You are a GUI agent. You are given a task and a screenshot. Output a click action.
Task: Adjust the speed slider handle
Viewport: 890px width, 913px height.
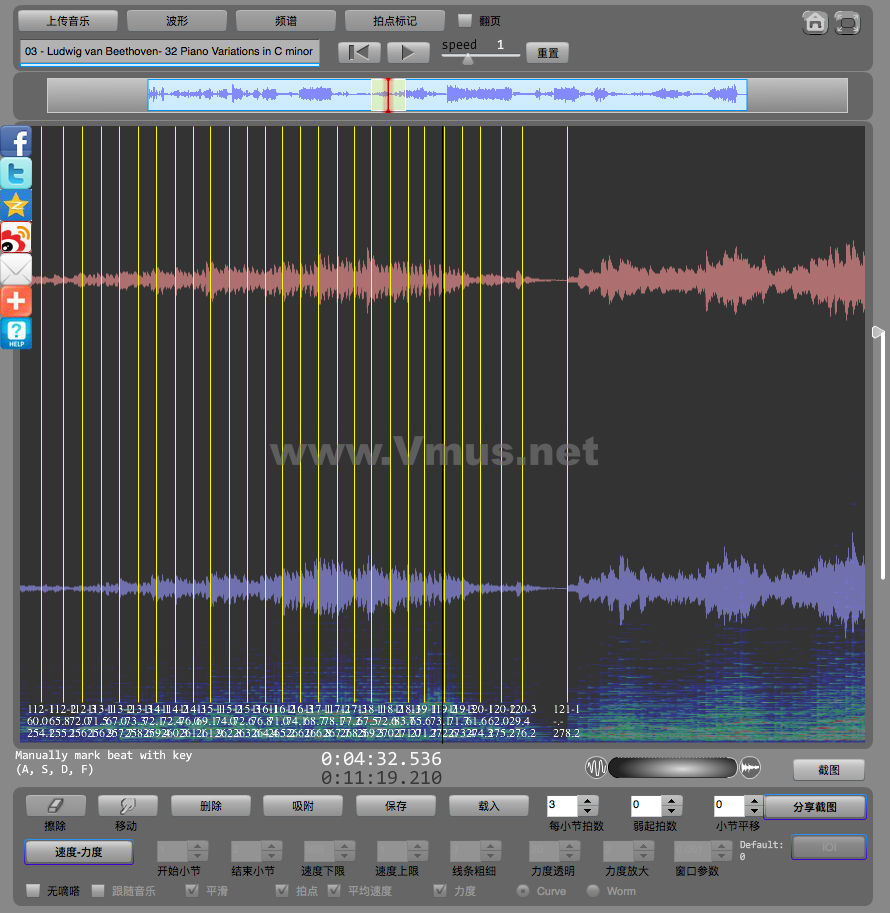[468, 59]
